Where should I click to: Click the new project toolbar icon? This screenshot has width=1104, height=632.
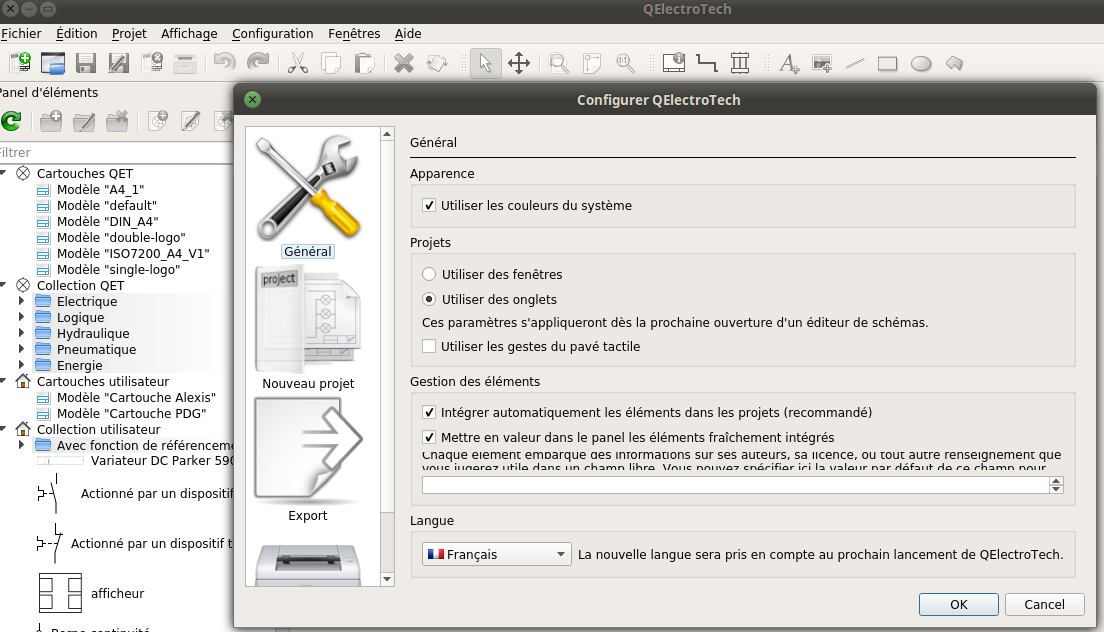coord(18,63)
